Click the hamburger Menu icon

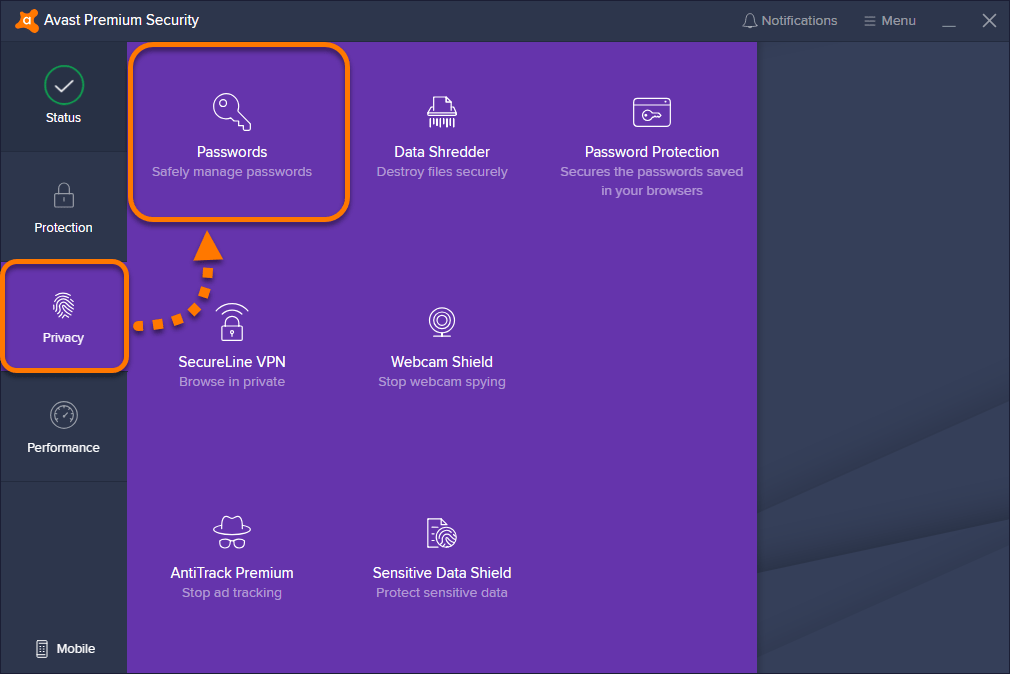(870, 21)
